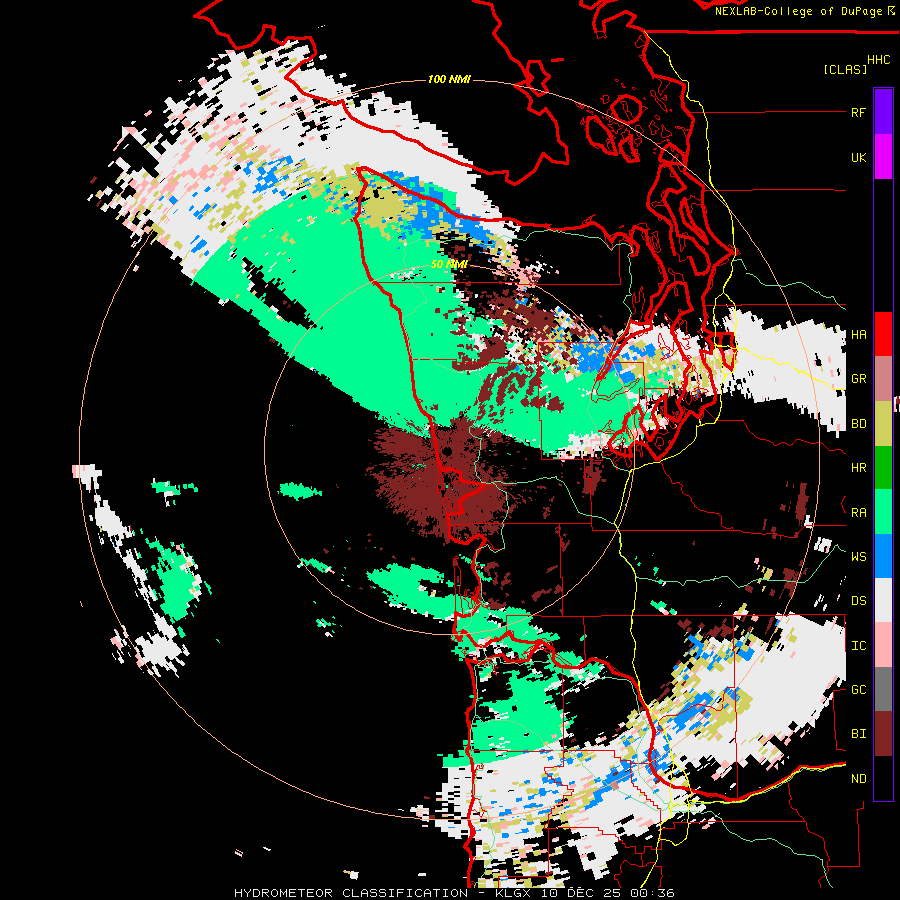Click the BI brown legend swatch
The image size is (900, 900).
[x=883, y=734]
